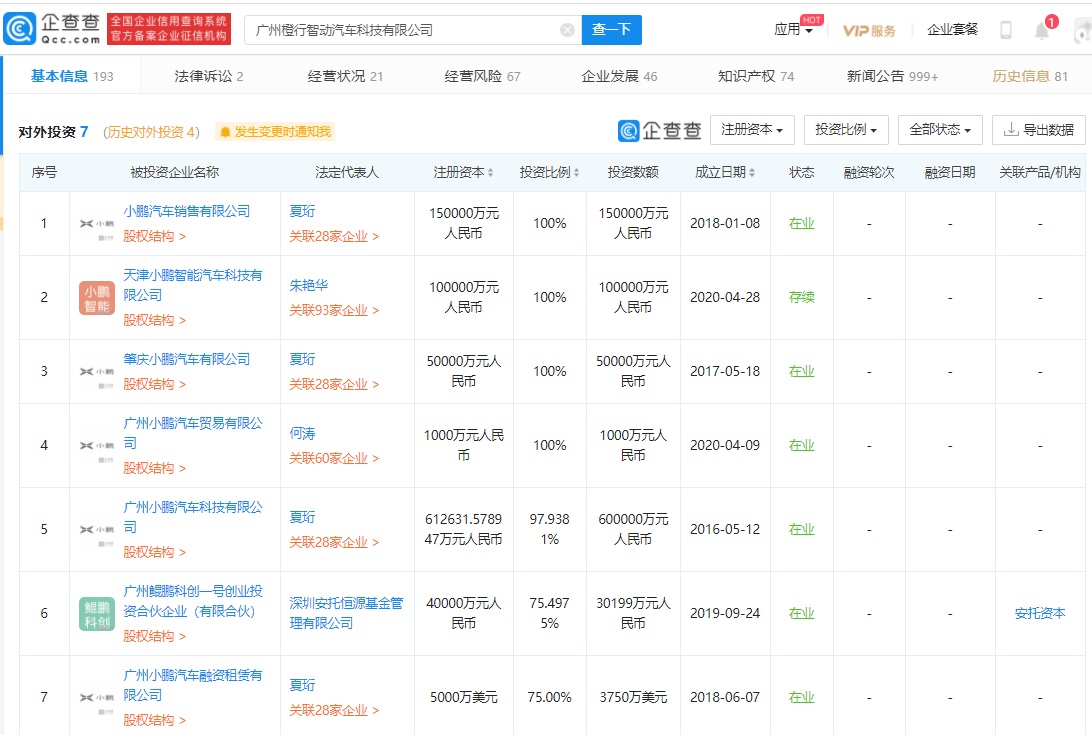
Task: Open 关联93家企业 link
Action: pos(334,310)
